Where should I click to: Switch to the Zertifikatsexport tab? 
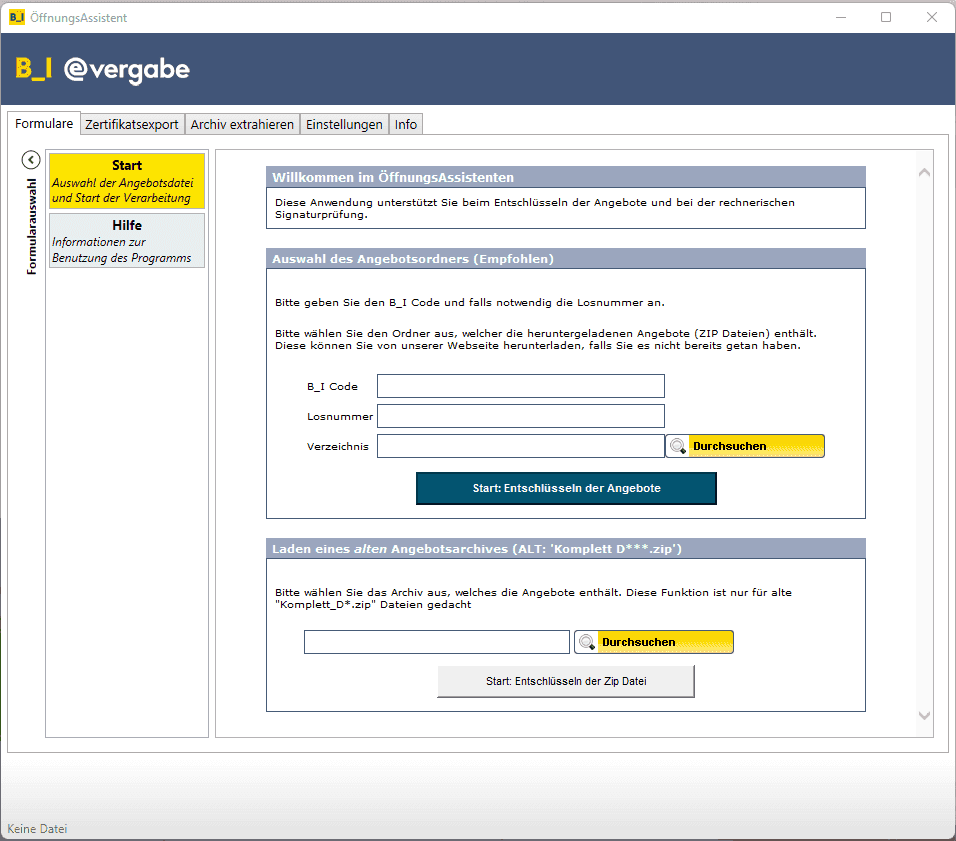(131, 124)
